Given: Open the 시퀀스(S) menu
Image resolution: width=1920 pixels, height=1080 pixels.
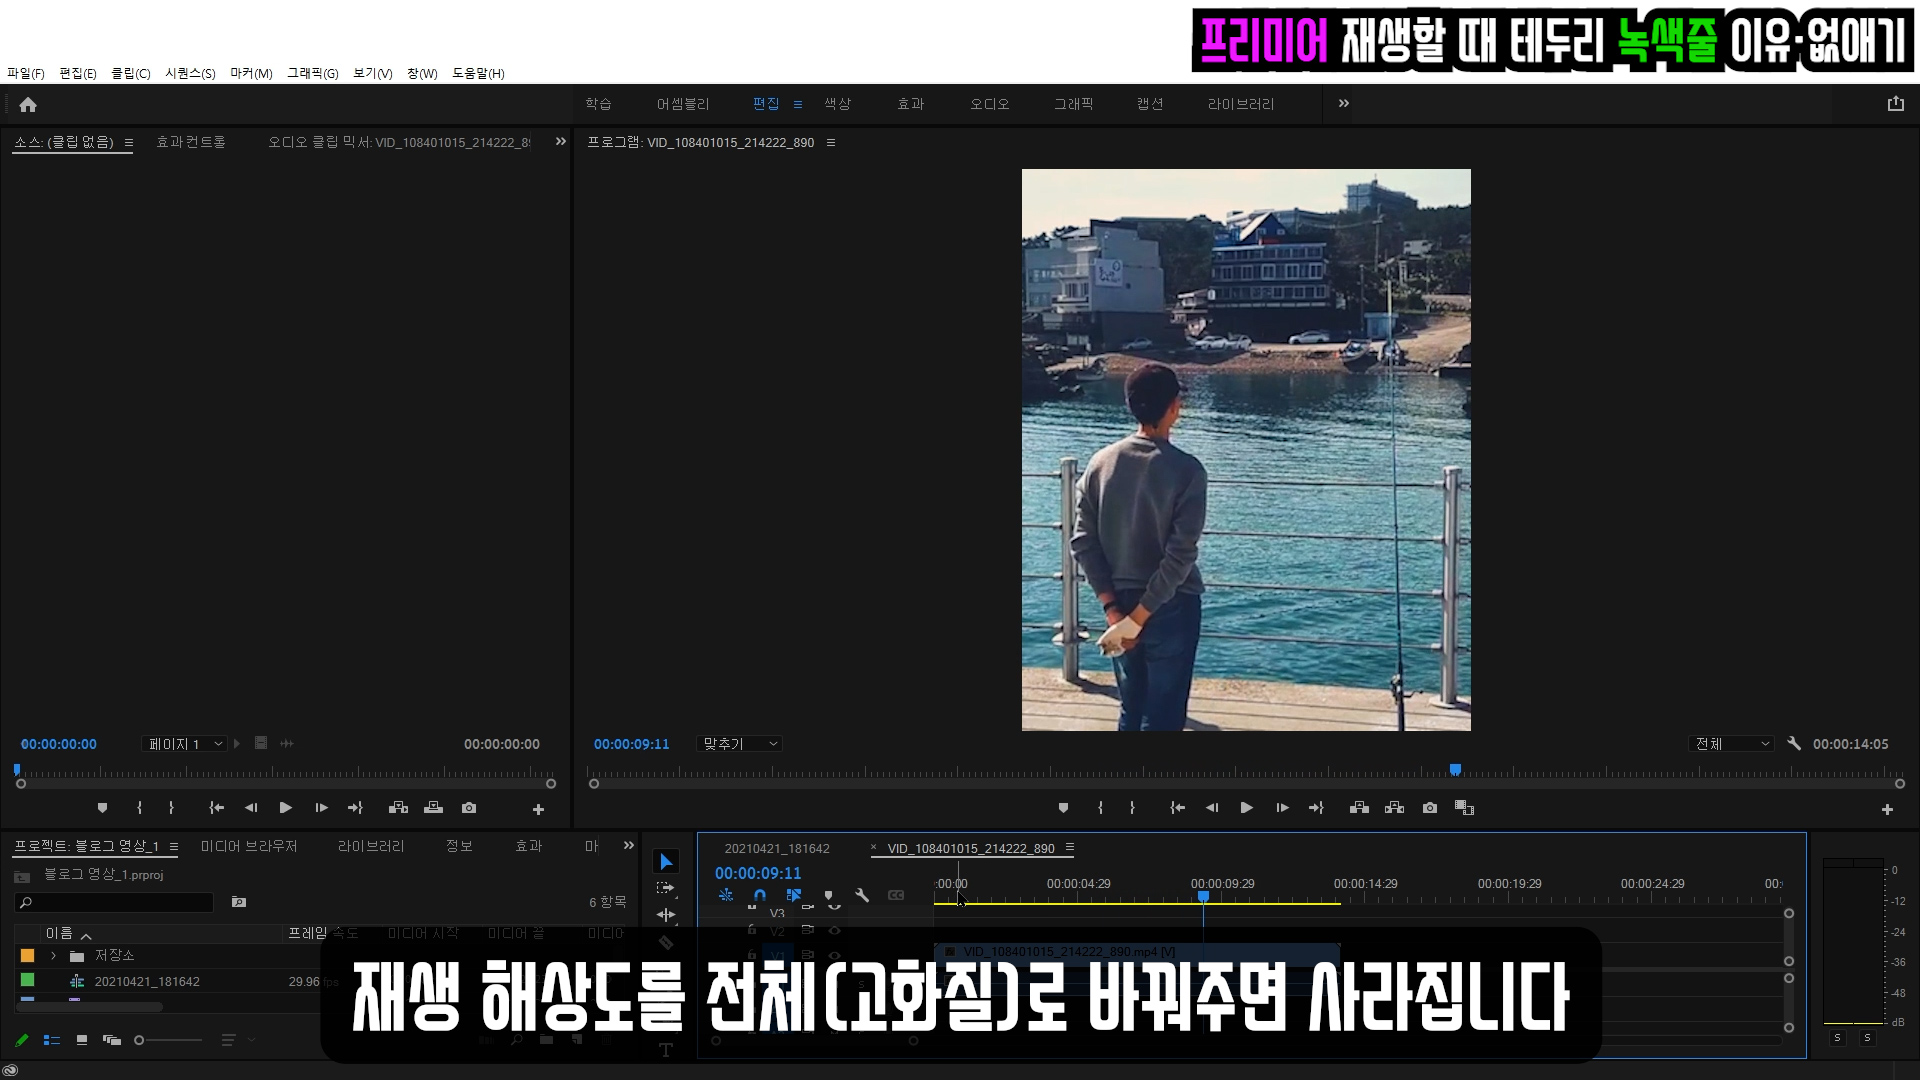Looking at the screenshot, I should (x=190, y=73).
